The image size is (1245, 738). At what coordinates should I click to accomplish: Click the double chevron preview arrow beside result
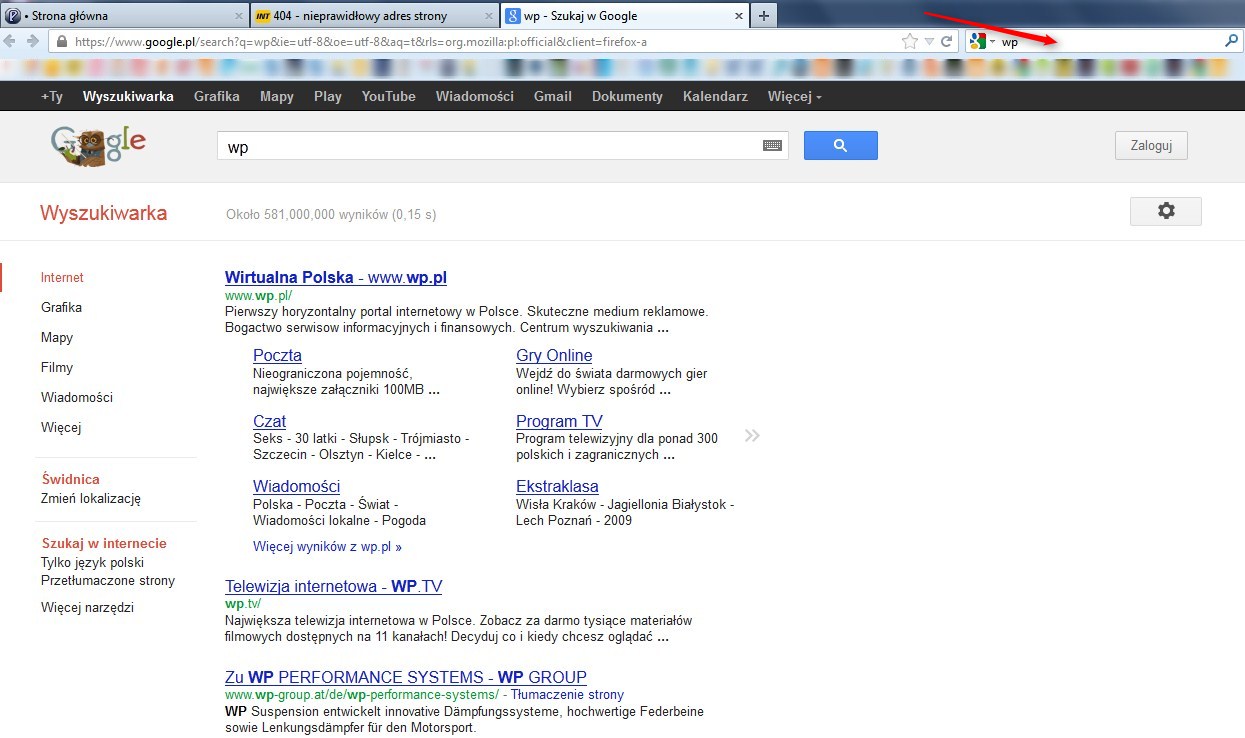[x=752, y=436]
